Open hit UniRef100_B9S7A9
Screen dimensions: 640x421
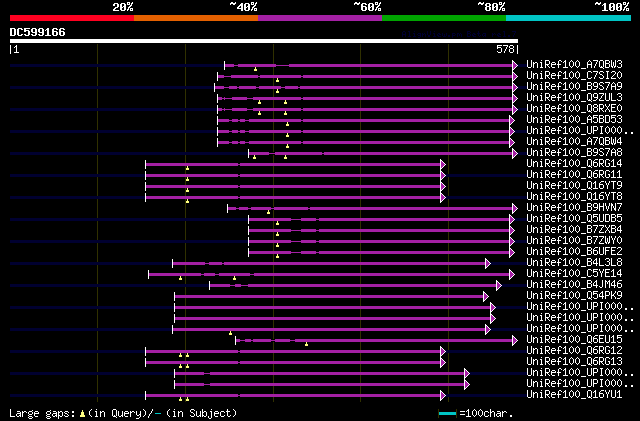click(x=574, y=86)
